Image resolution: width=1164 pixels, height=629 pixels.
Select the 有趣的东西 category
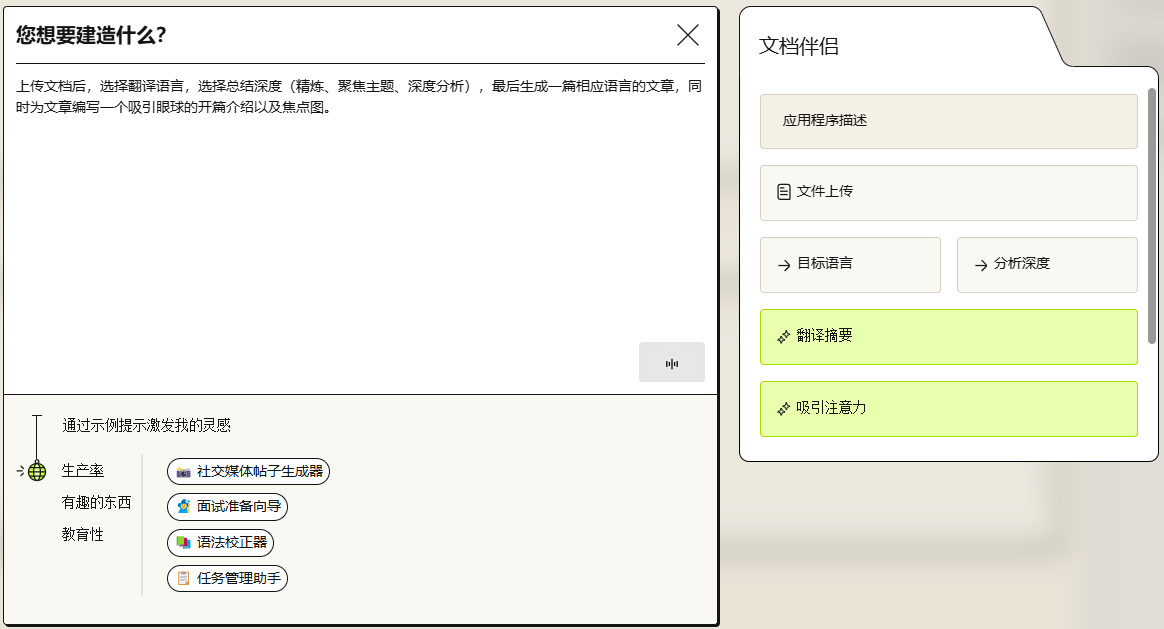[97, 503]
